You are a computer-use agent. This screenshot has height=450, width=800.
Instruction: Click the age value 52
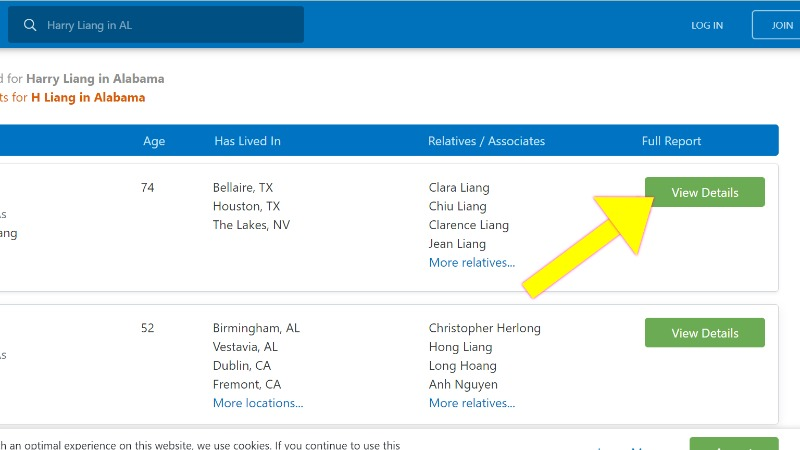click(x=147, y=328)
